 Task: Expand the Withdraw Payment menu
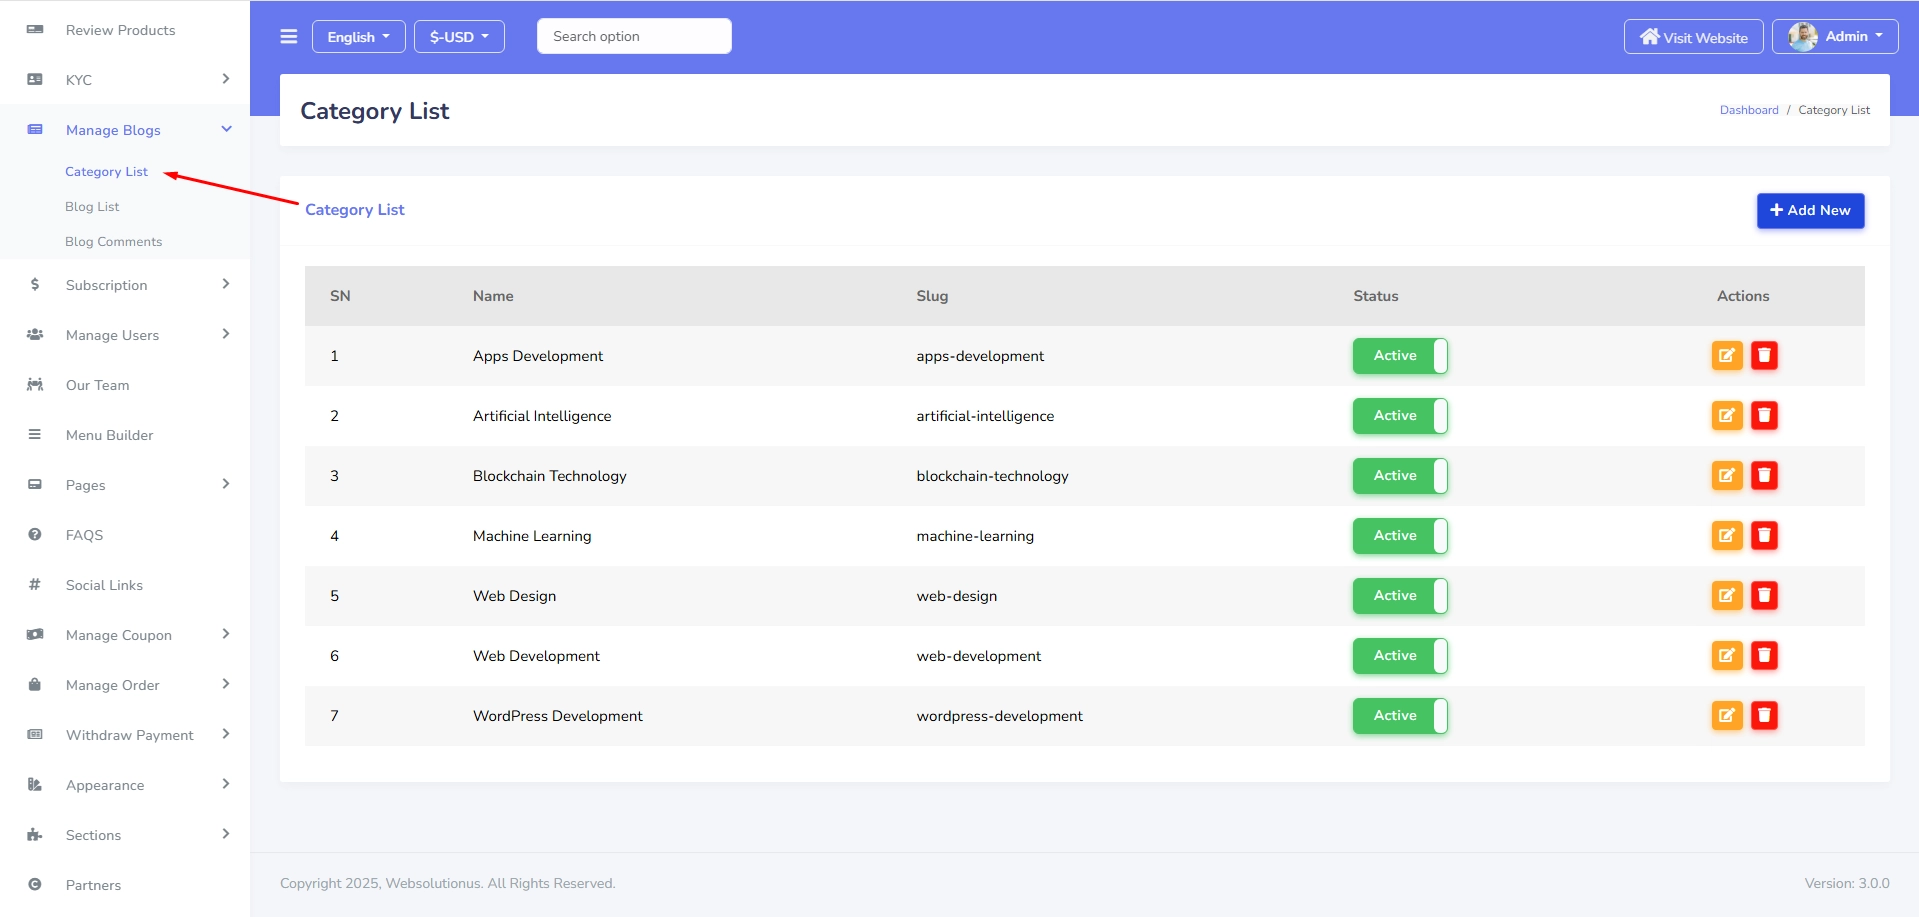click(x=125, y=735)
